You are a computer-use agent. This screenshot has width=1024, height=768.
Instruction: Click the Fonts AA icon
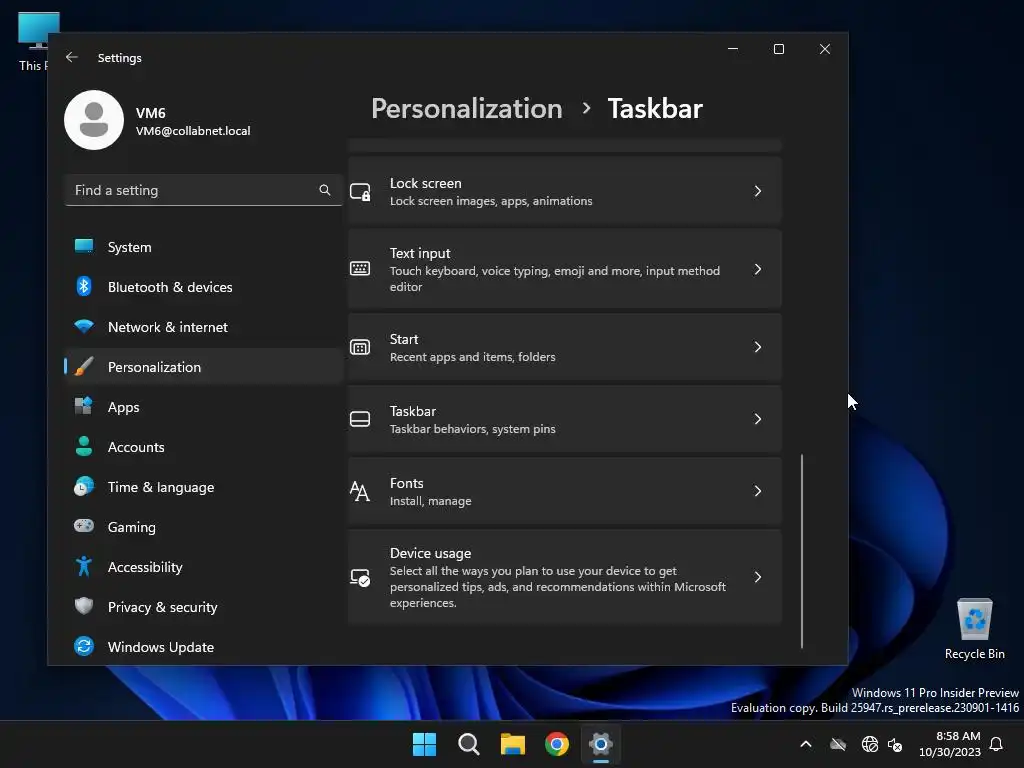coord(360,491)
